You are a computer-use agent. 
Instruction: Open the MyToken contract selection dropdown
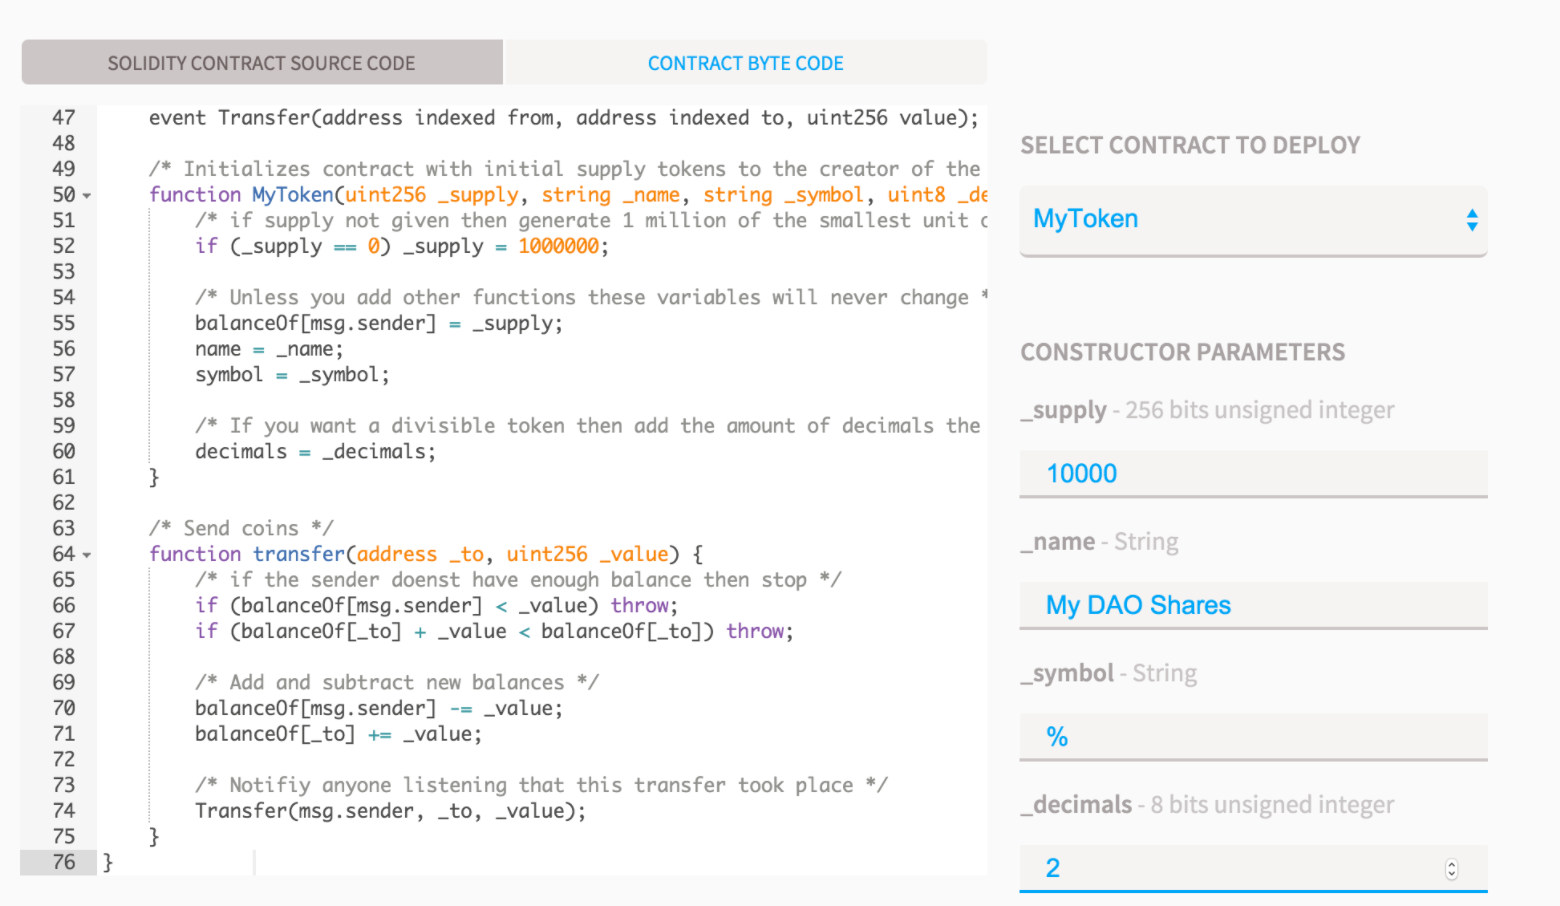click(1252, 220)
